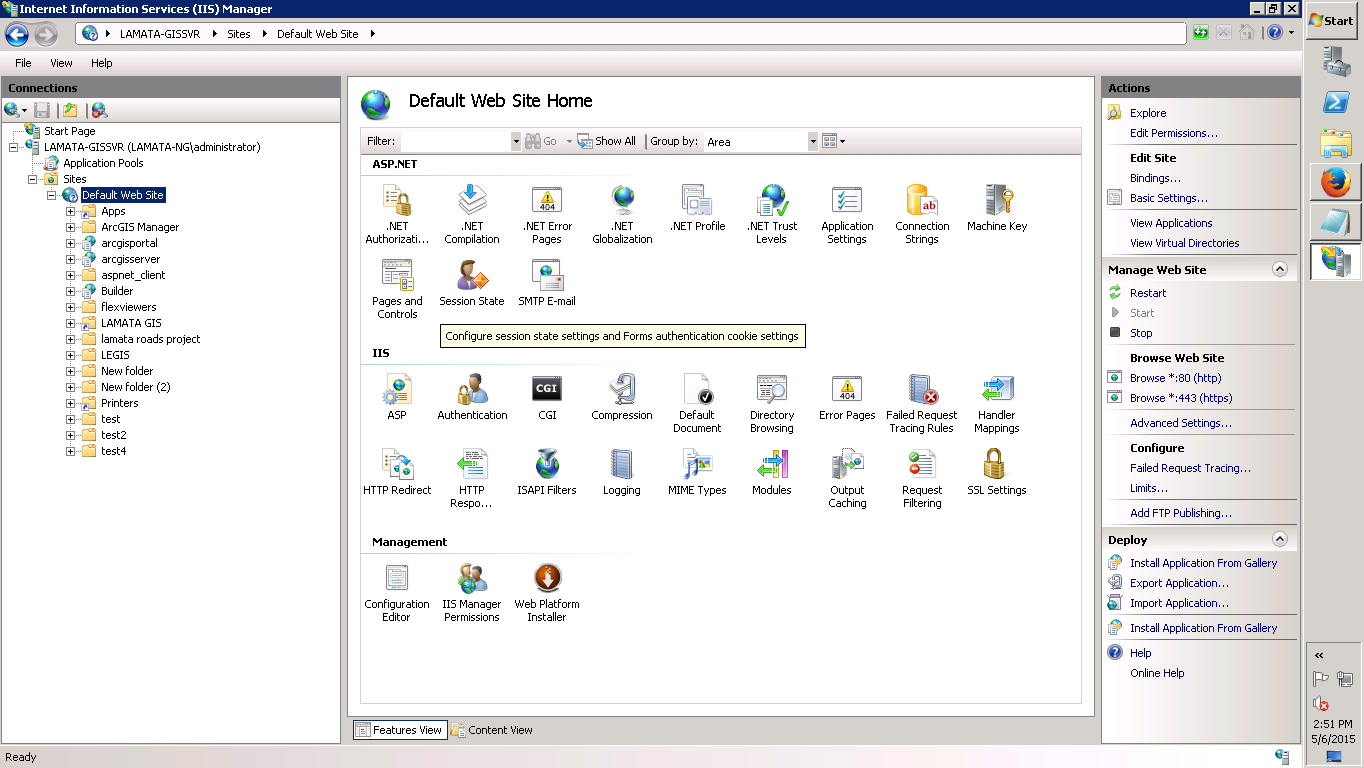This screenshot has height=768, width=1364.
Task: Open Application Settings feature
Action: click(847, 214)
